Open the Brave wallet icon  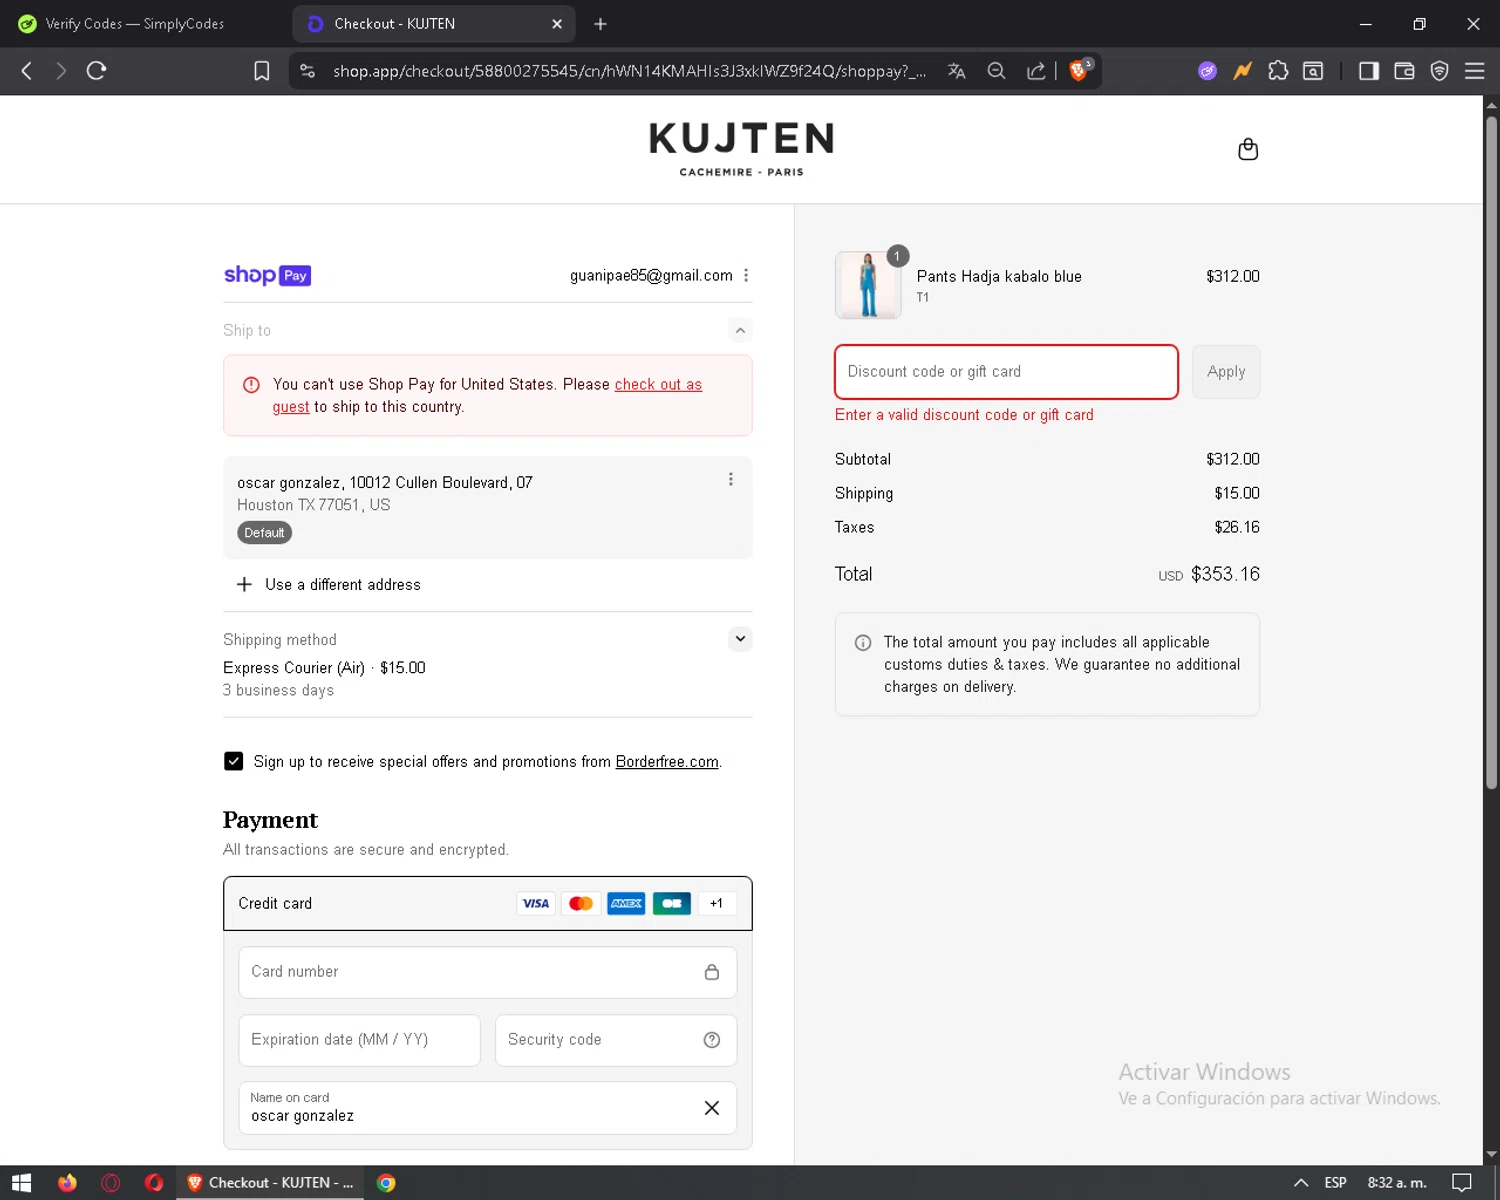[1404, 71]
